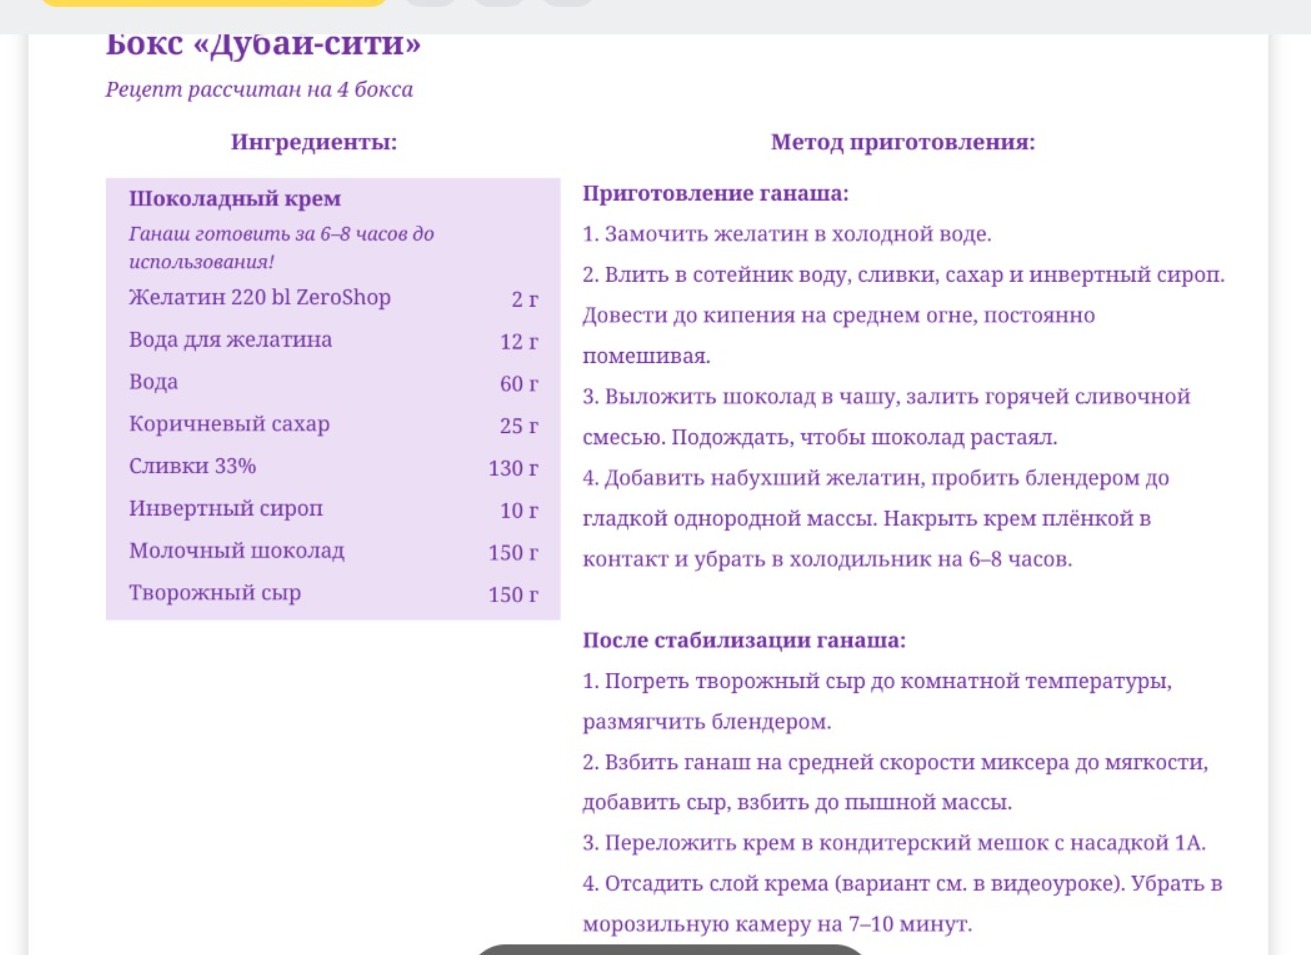
Task: Click step «1. Погреть творожный сыр» line
Action: (x=877, y=682)
